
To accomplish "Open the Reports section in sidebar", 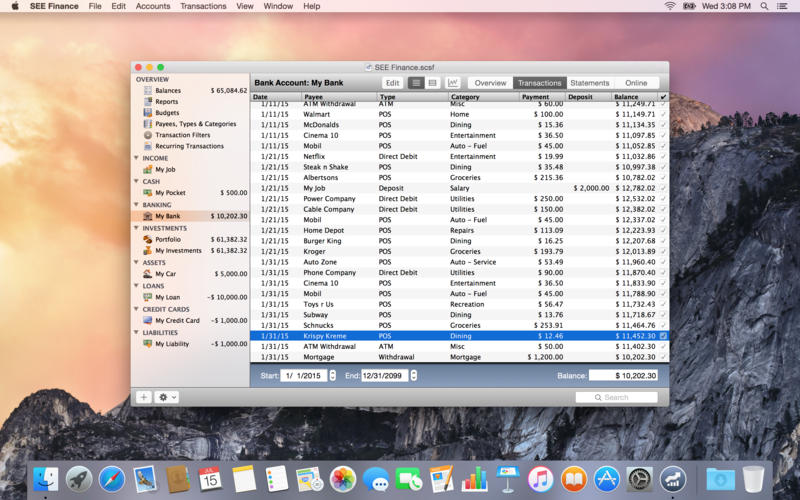I will pyautogui.click(x=166, y=102).
